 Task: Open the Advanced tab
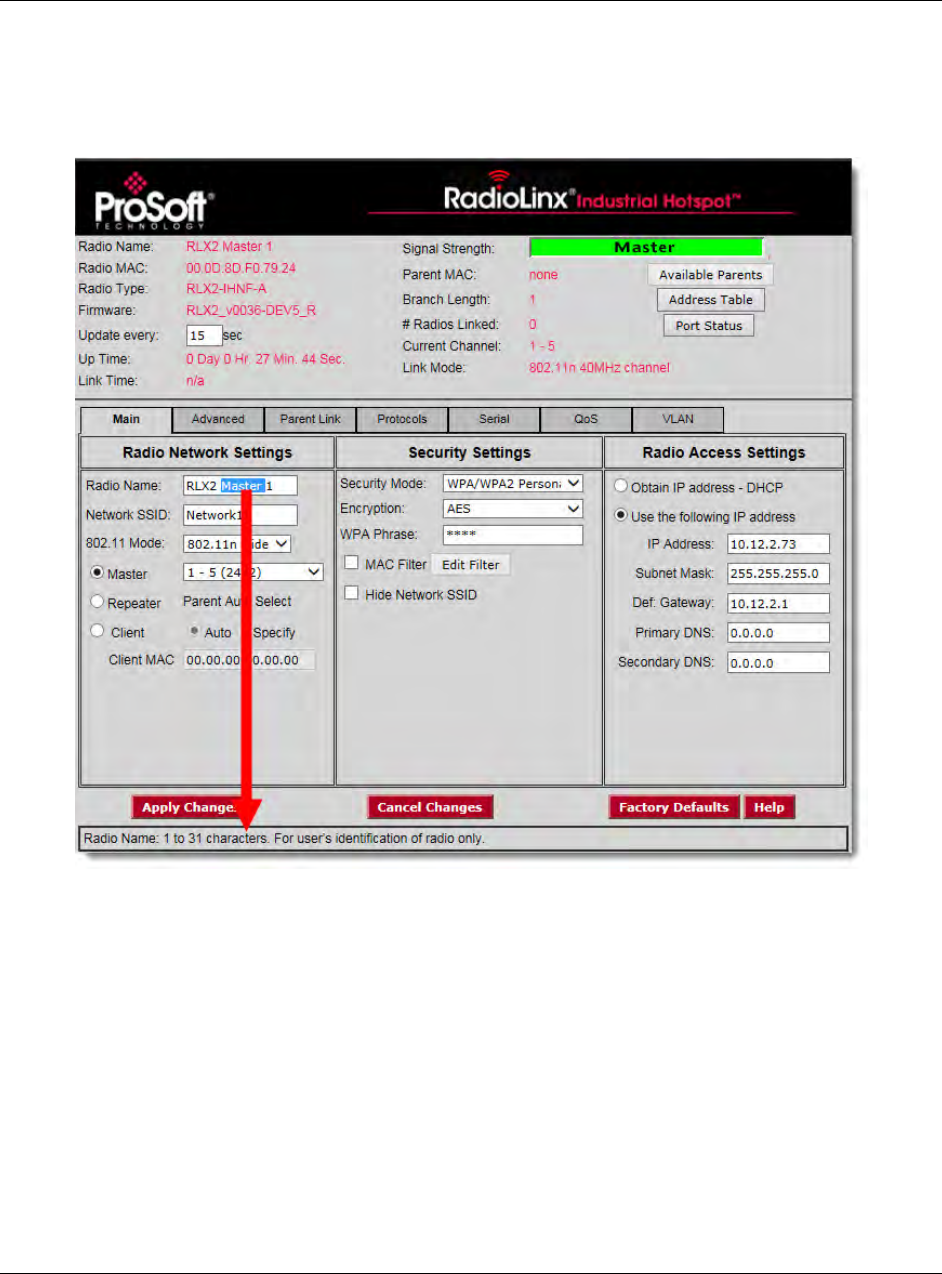click(218, 420)
